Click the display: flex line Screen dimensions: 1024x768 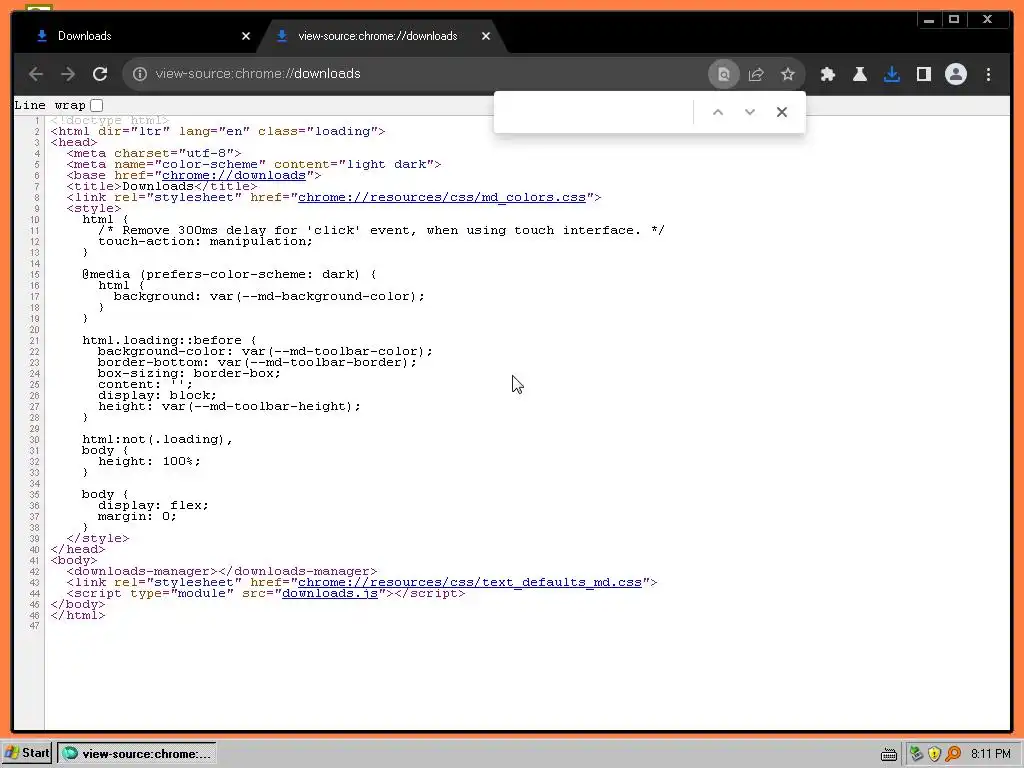pos(153,505)
